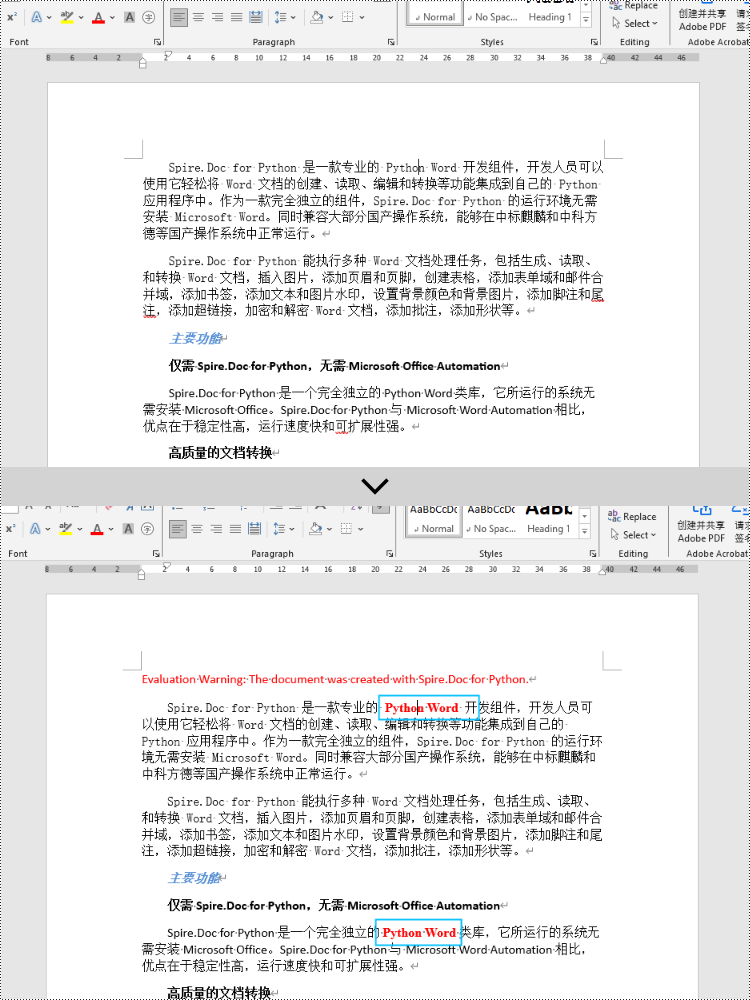Click Replace in lower window Editing group

632,517
